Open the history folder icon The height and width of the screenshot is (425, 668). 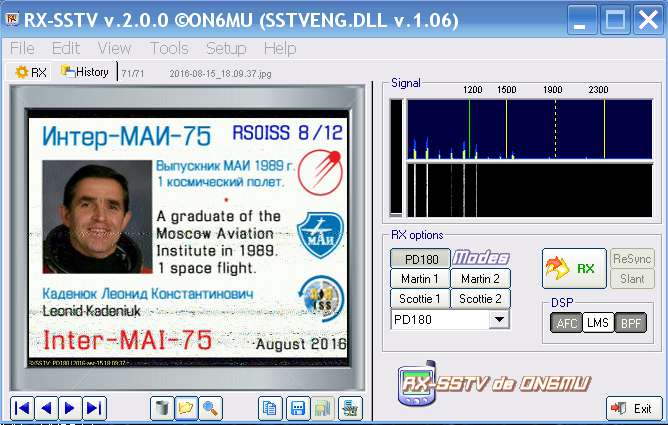[186, 408]
